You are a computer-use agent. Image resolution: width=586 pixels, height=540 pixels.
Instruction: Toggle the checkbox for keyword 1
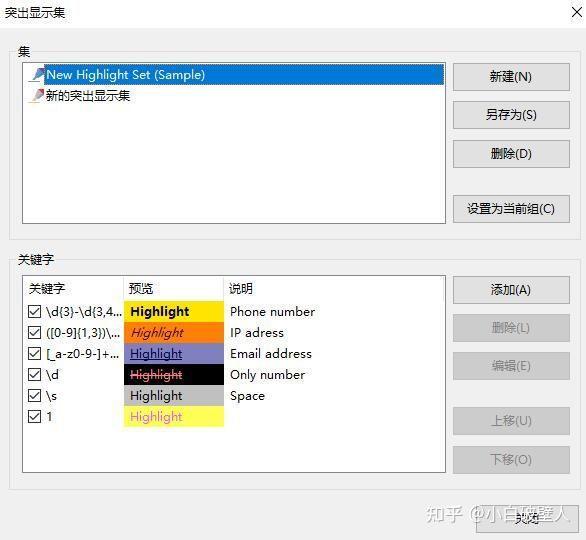[34, 416]
